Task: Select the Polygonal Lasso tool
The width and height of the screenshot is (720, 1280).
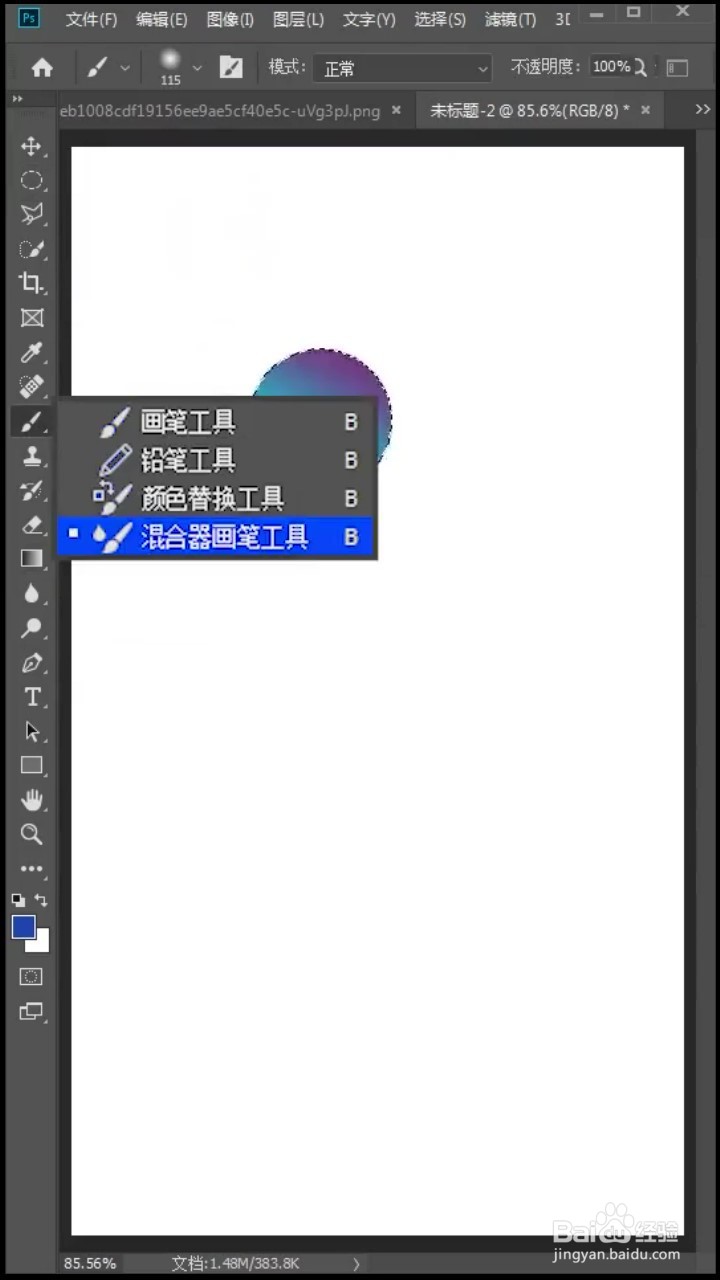Action: click(x=32, y=215)
